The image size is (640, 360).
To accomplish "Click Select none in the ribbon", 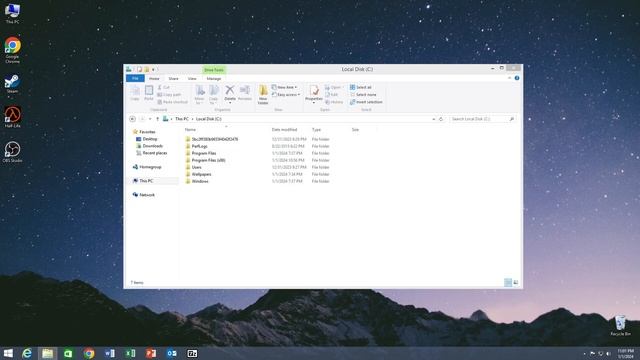I will point(363,95).
